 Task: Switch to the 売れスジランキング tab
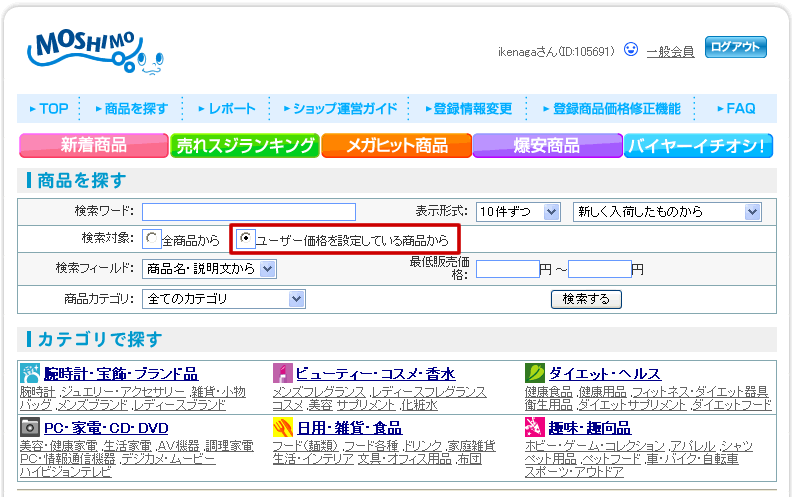[245, 145]
